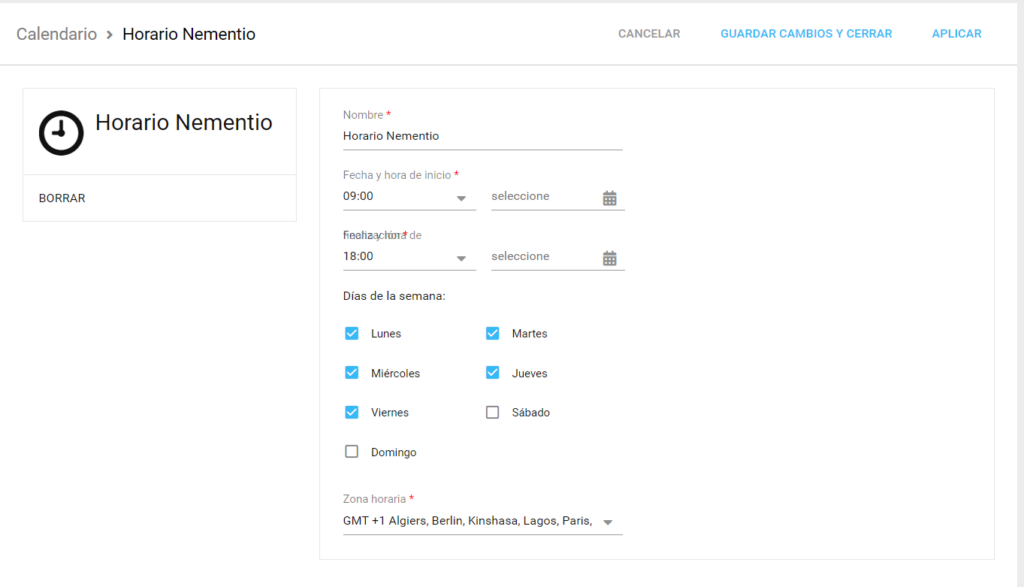Open the end date calendar picker icon
This screenshot has width=1024, height=587.
pos(610,257)
